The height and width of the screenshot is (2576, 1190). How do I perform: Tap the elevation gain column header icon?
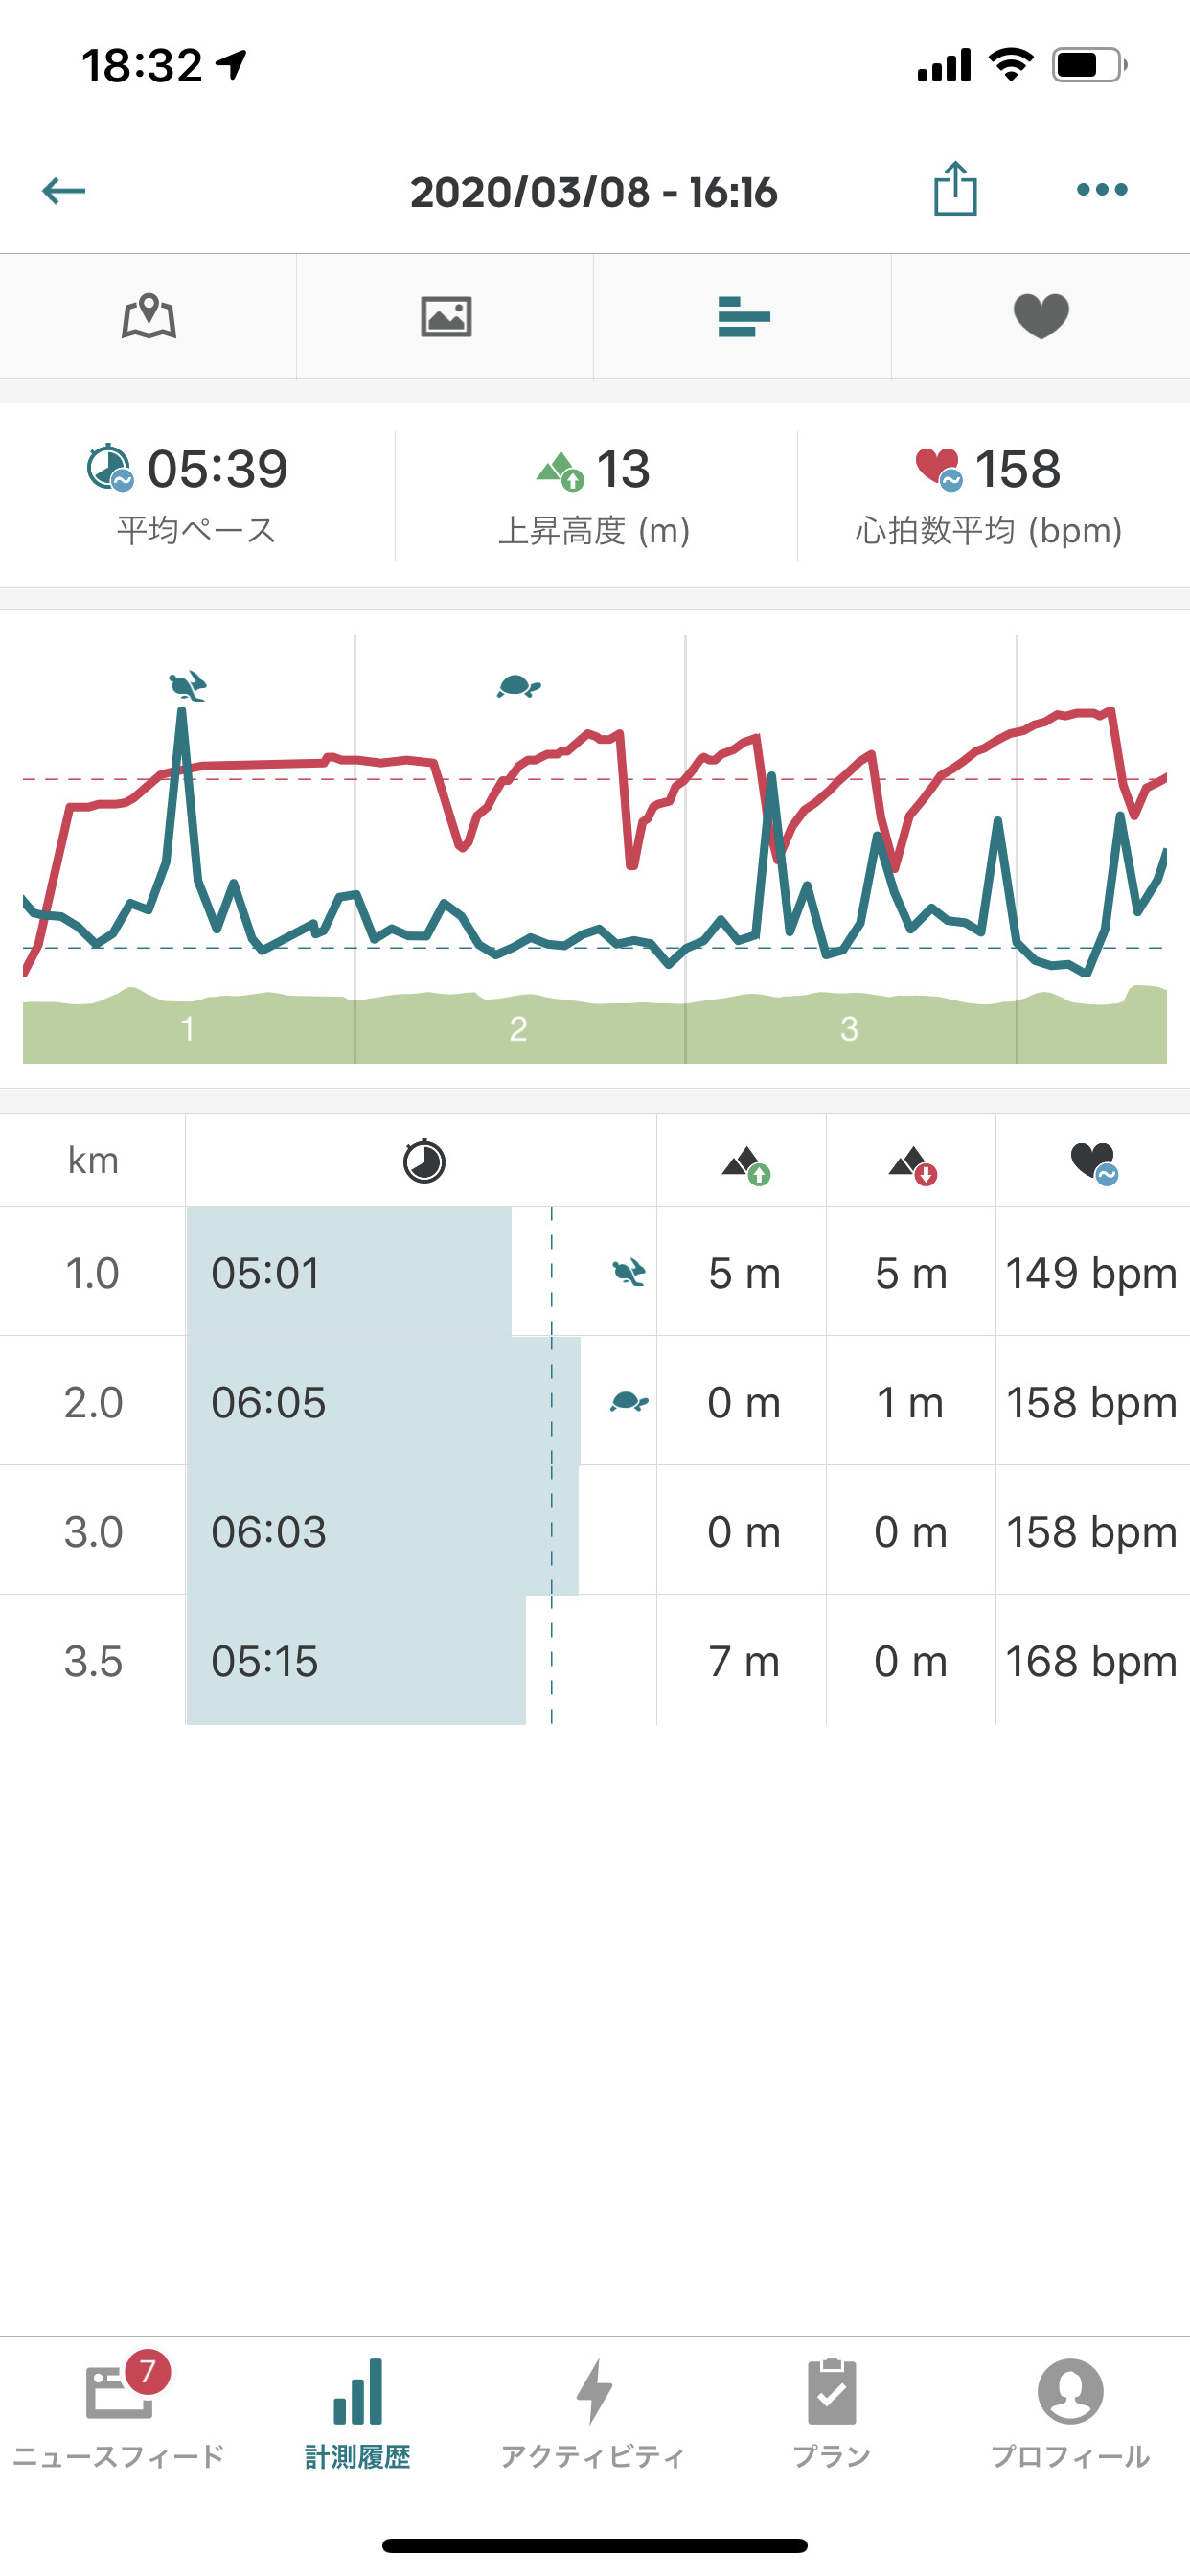(745, 1163)
